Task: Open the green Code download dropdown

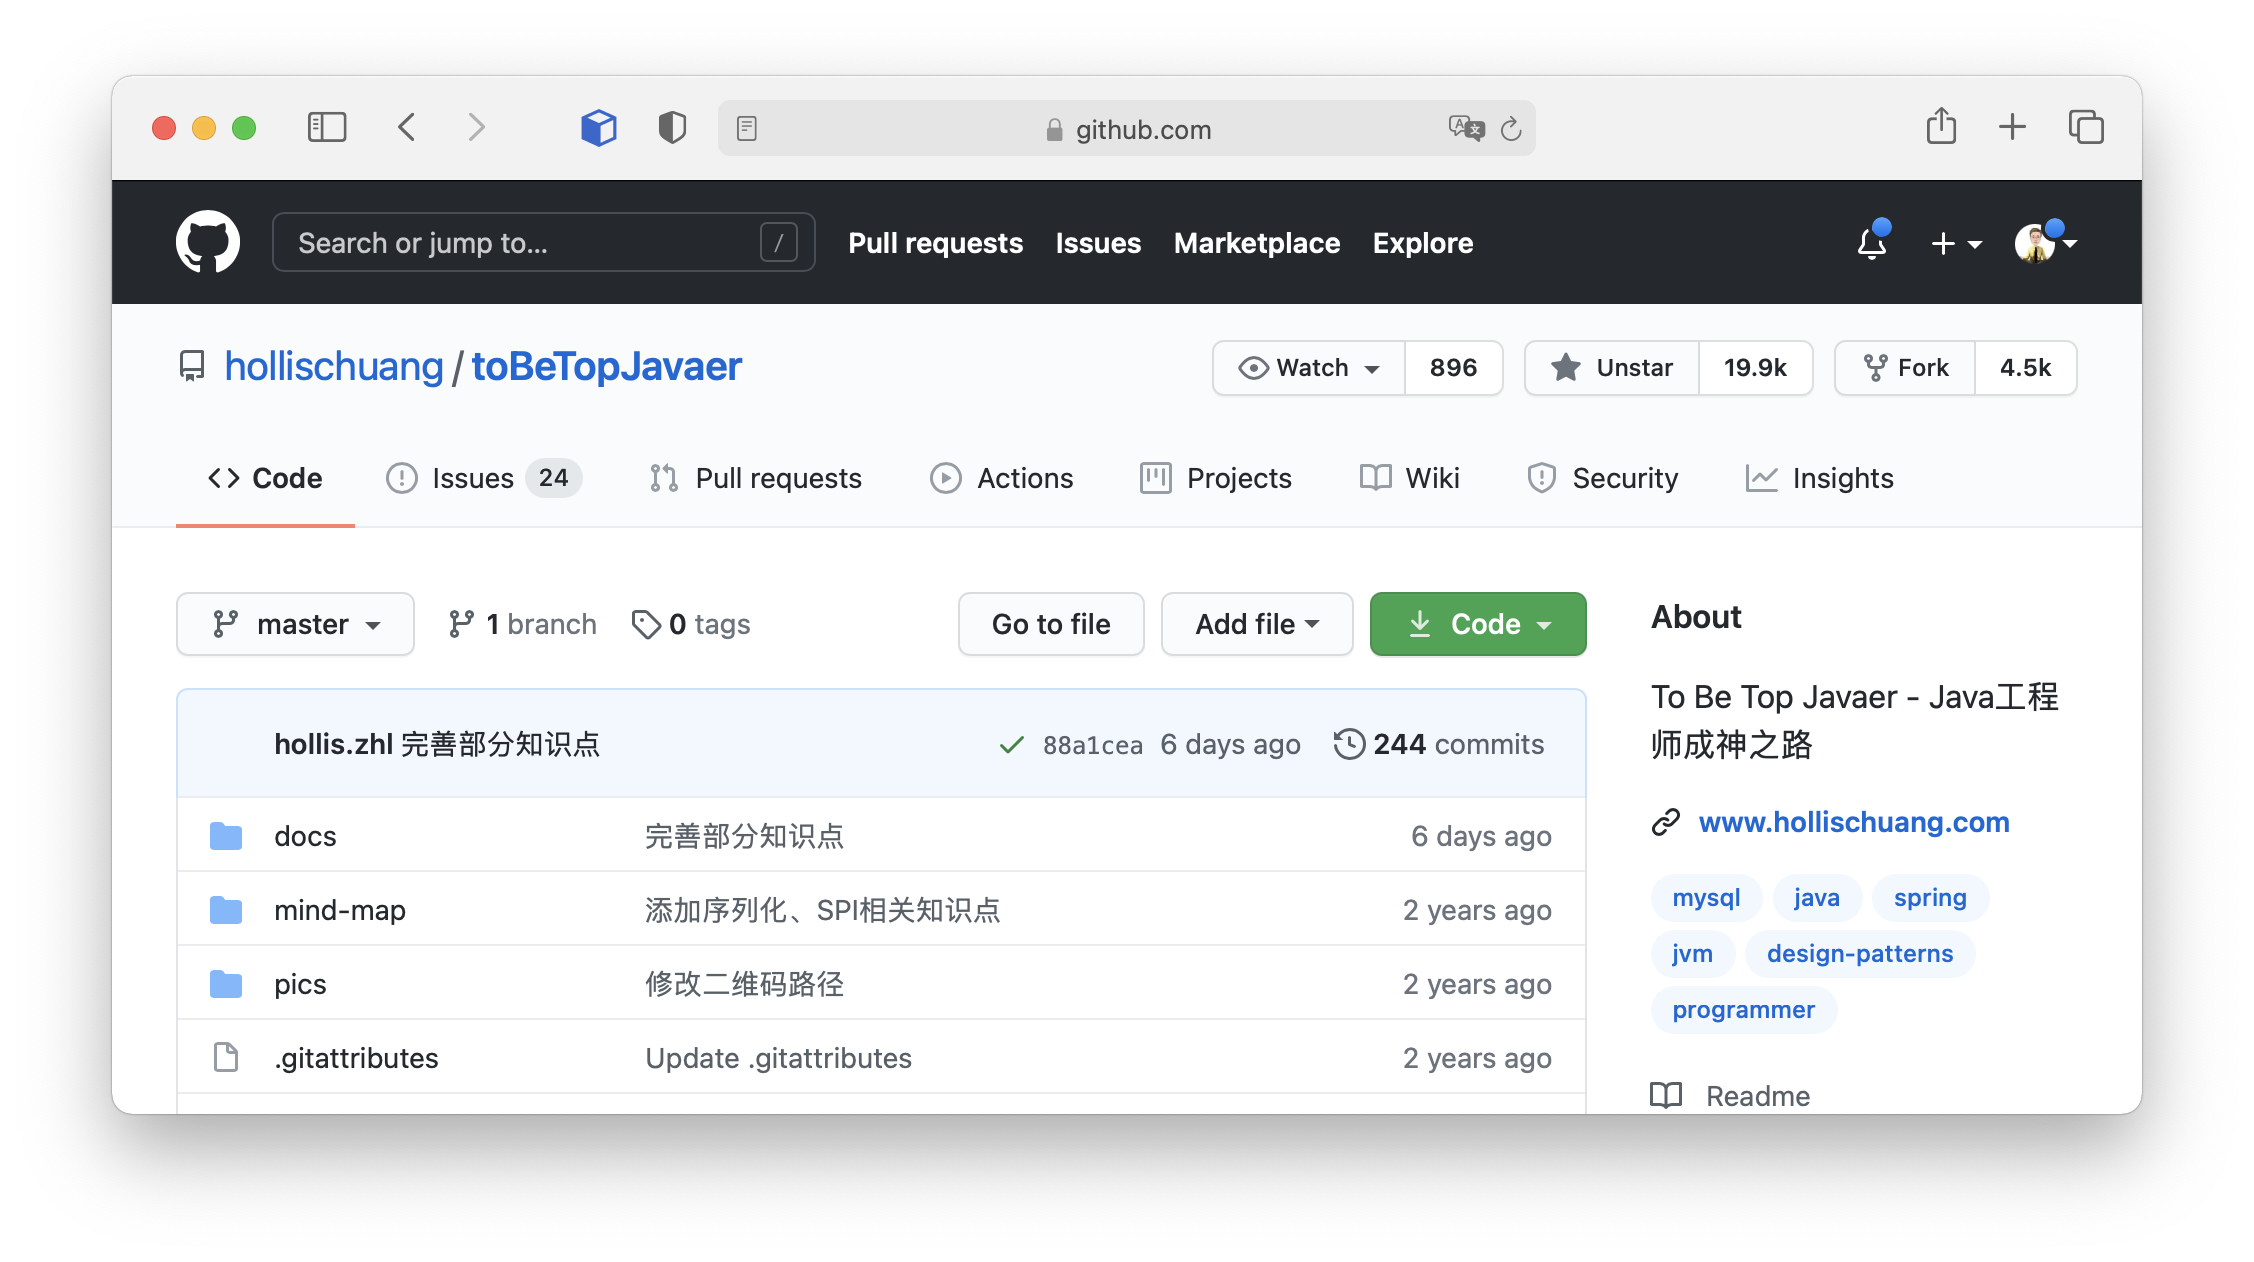Action: [1478, 624]
